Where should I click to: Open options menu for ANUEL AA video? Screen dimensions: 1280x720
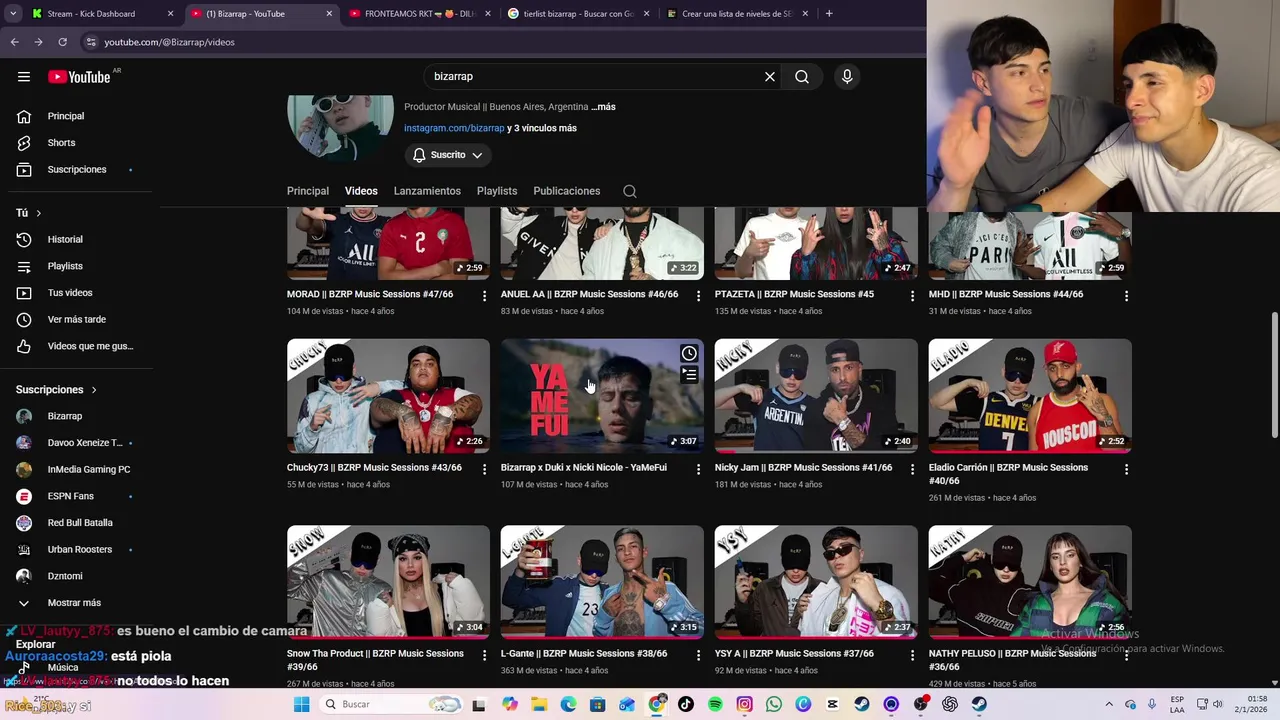pos(698,296)
